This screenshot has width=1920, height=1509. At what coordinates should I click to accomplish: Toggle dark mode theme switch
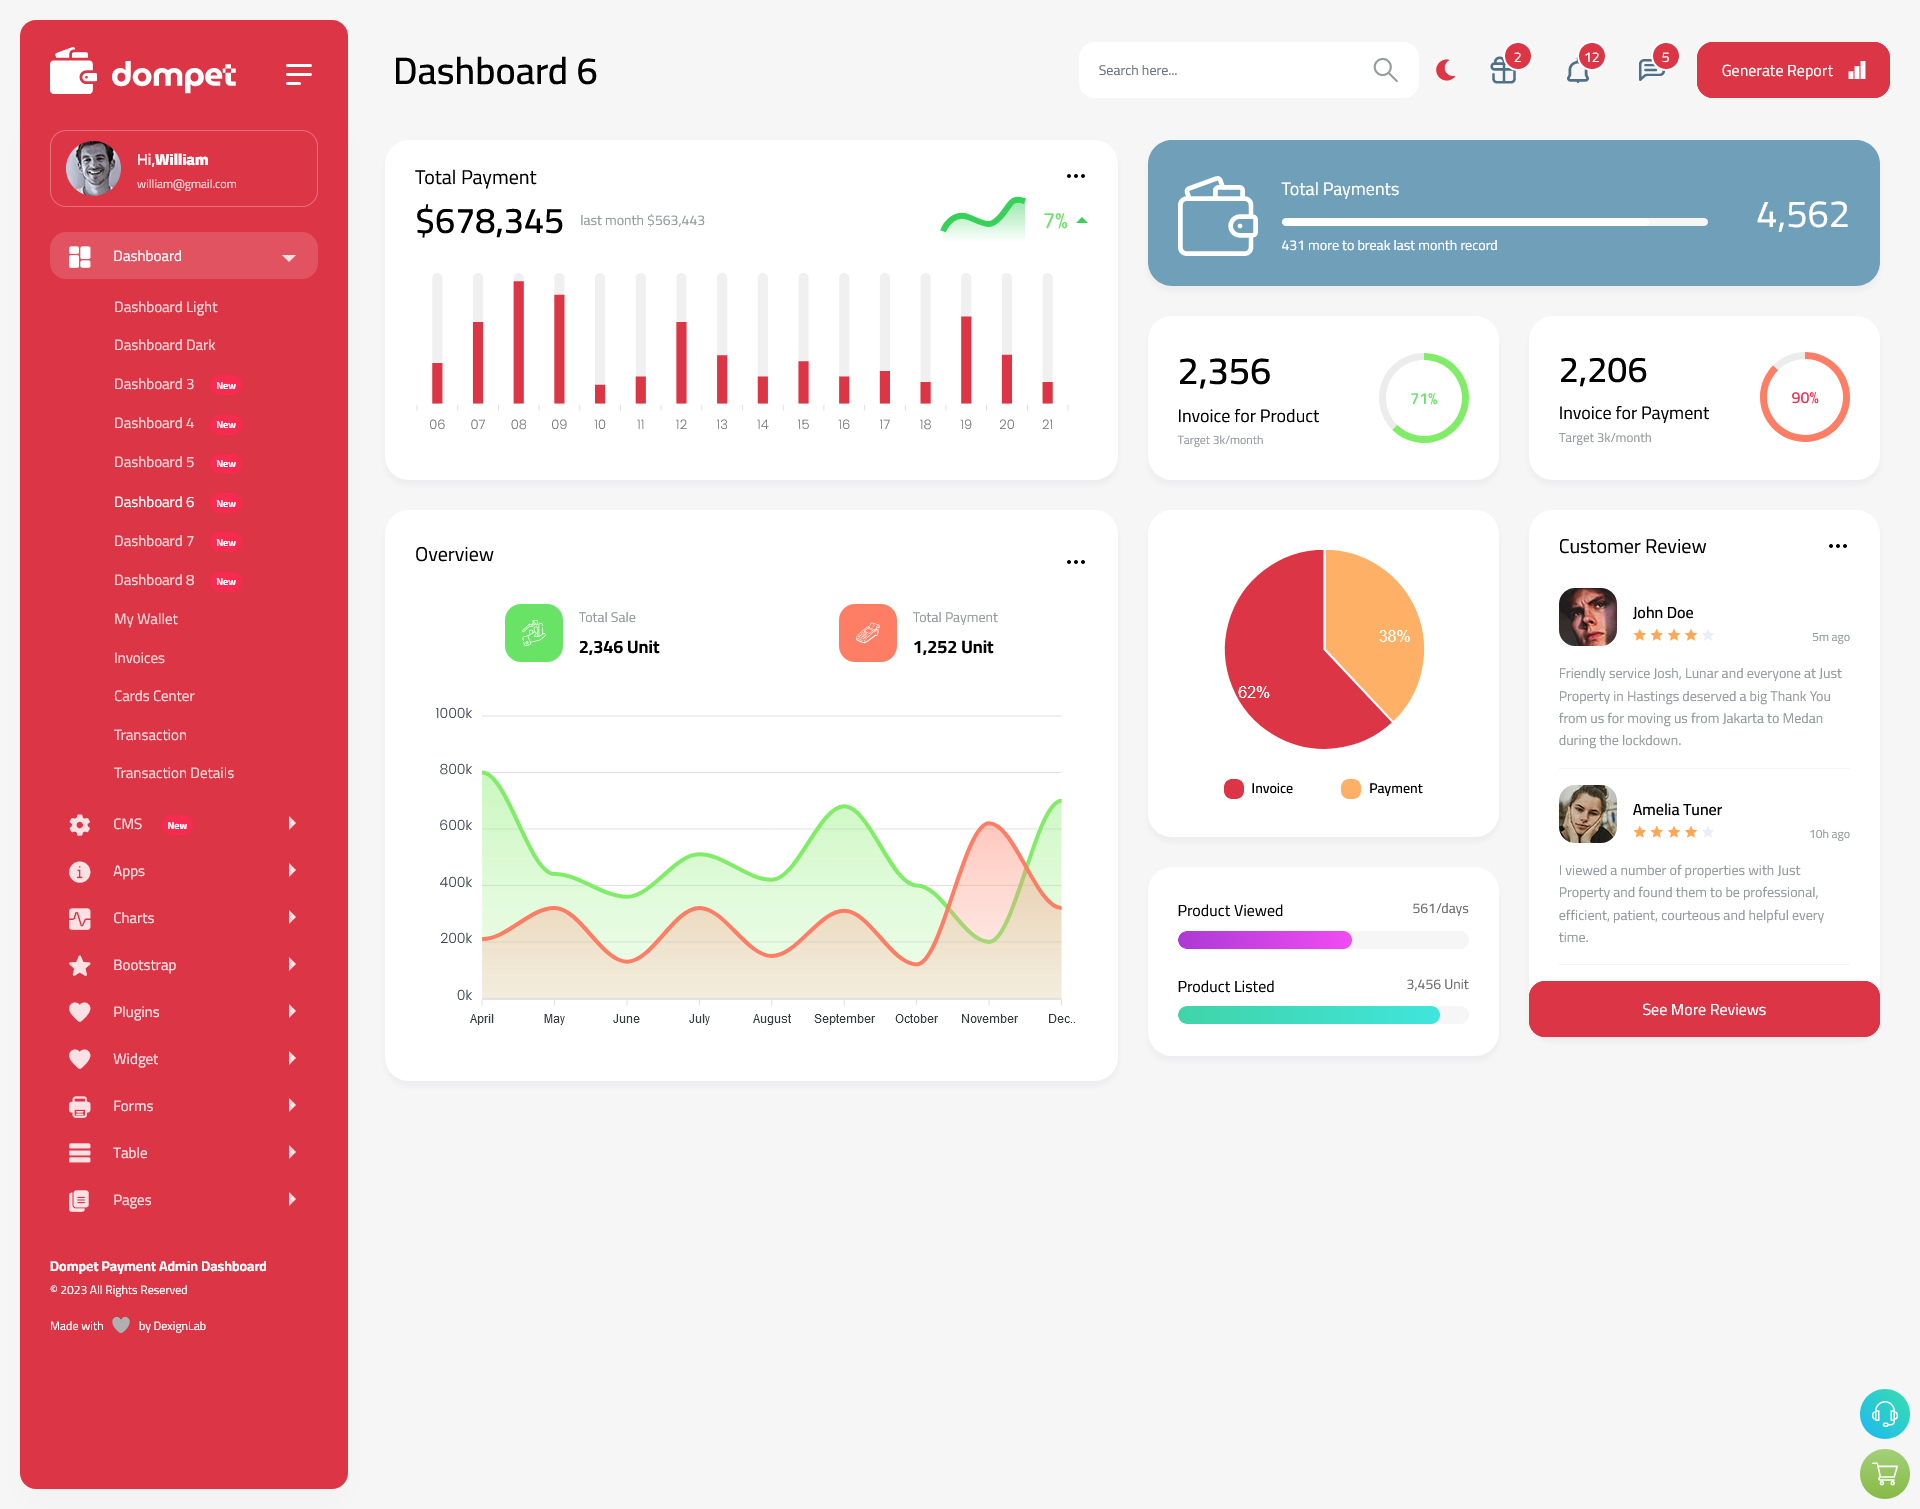click(x=1446, y=69)
